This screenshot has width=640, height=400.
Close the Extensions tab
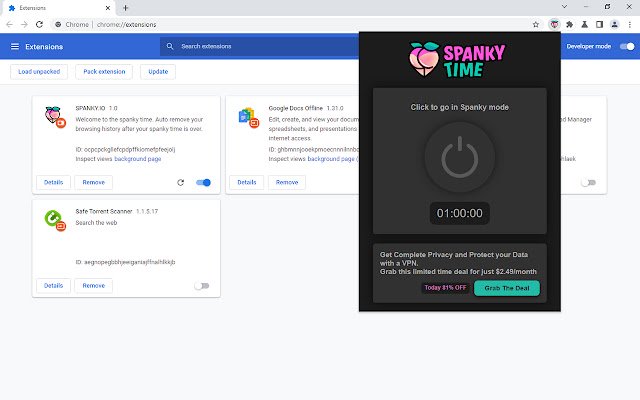(x=108, y=8)
